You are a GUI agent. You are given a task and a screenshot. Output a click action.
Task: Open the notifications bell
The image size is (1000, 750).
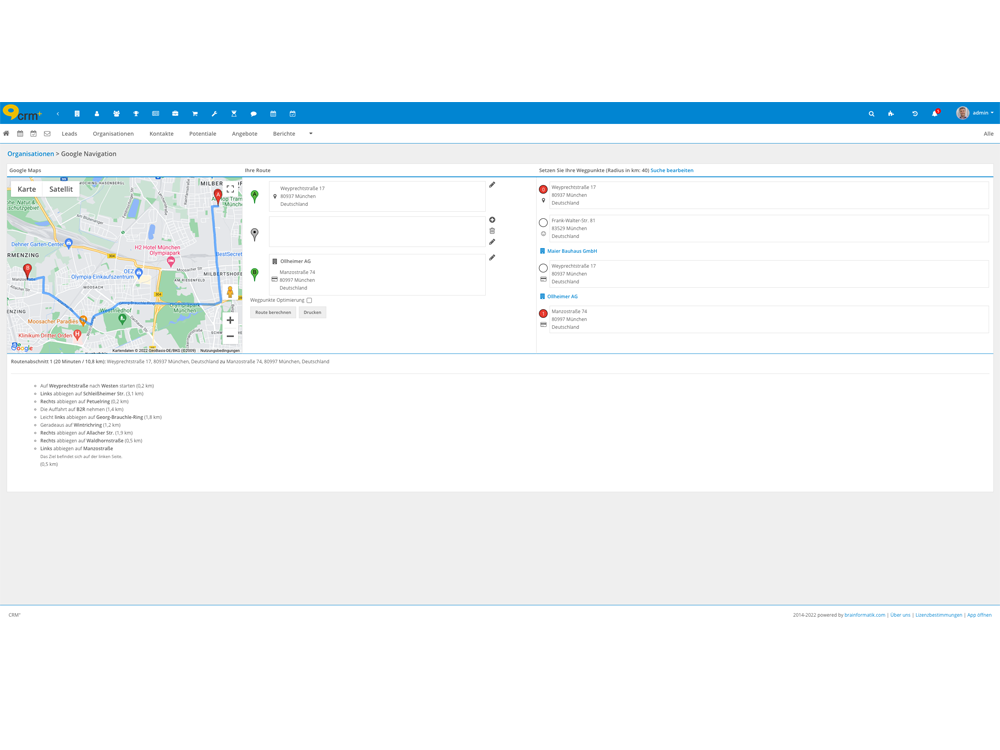(935, 114)
